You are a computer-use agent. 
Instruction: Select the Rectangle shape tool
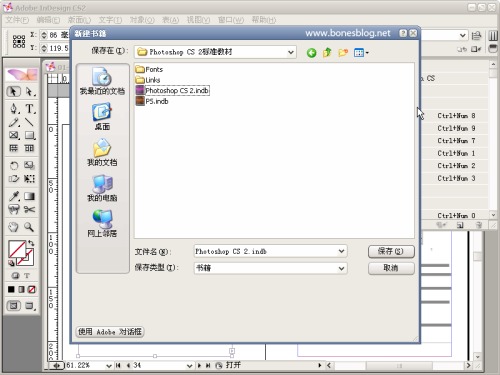click(29, 135)
